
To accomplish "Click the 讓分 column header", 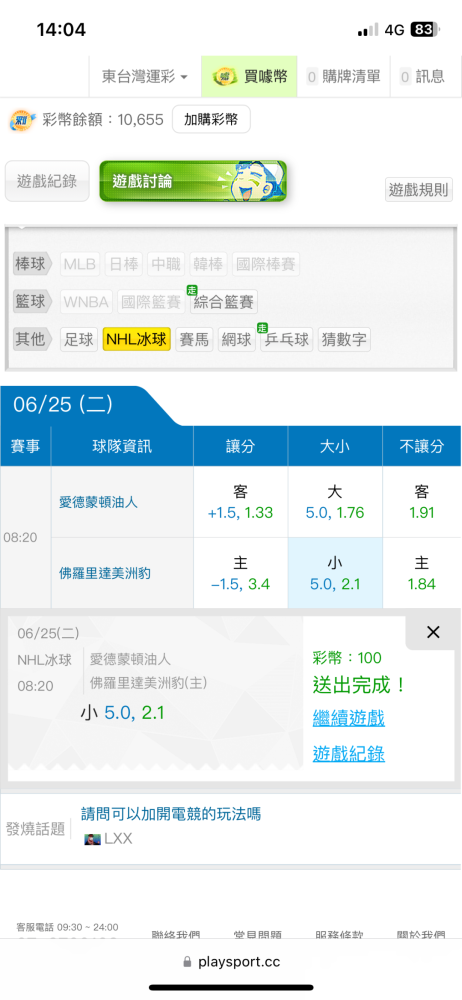I will [x=241, y=446].
